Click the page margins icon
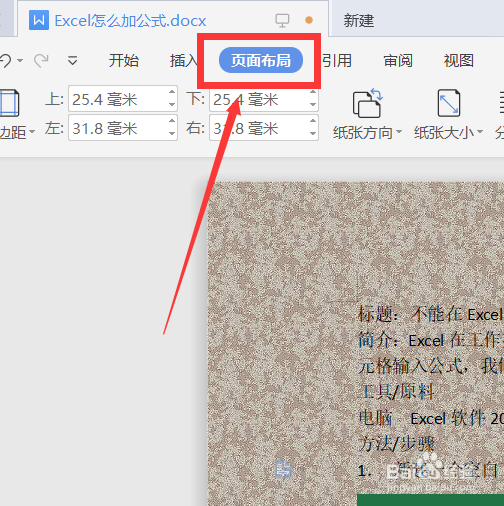 (9, 103)
